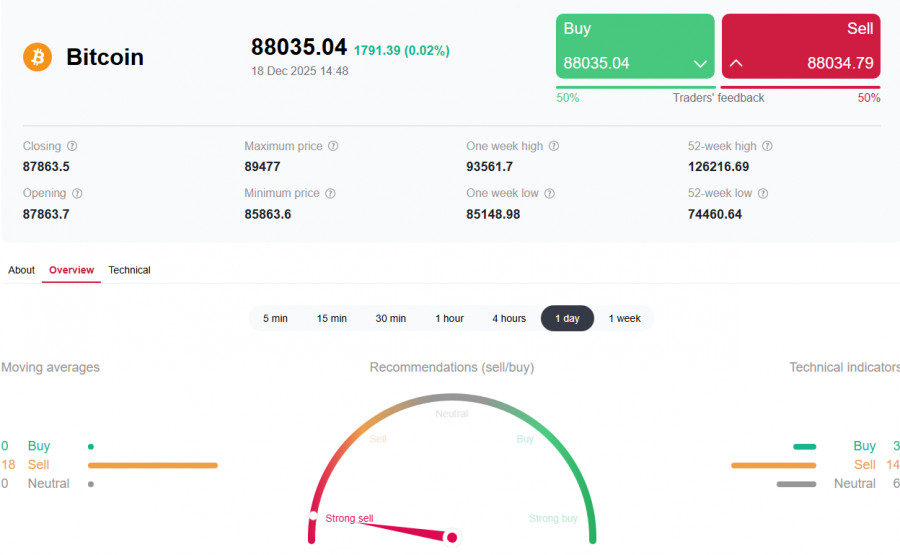Select the 1 day timeframe

point(567,318)
